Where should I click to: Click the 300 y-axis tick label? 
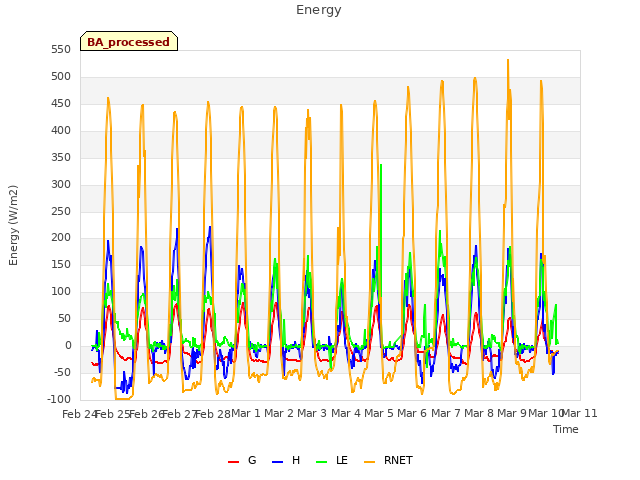point(61,184)
